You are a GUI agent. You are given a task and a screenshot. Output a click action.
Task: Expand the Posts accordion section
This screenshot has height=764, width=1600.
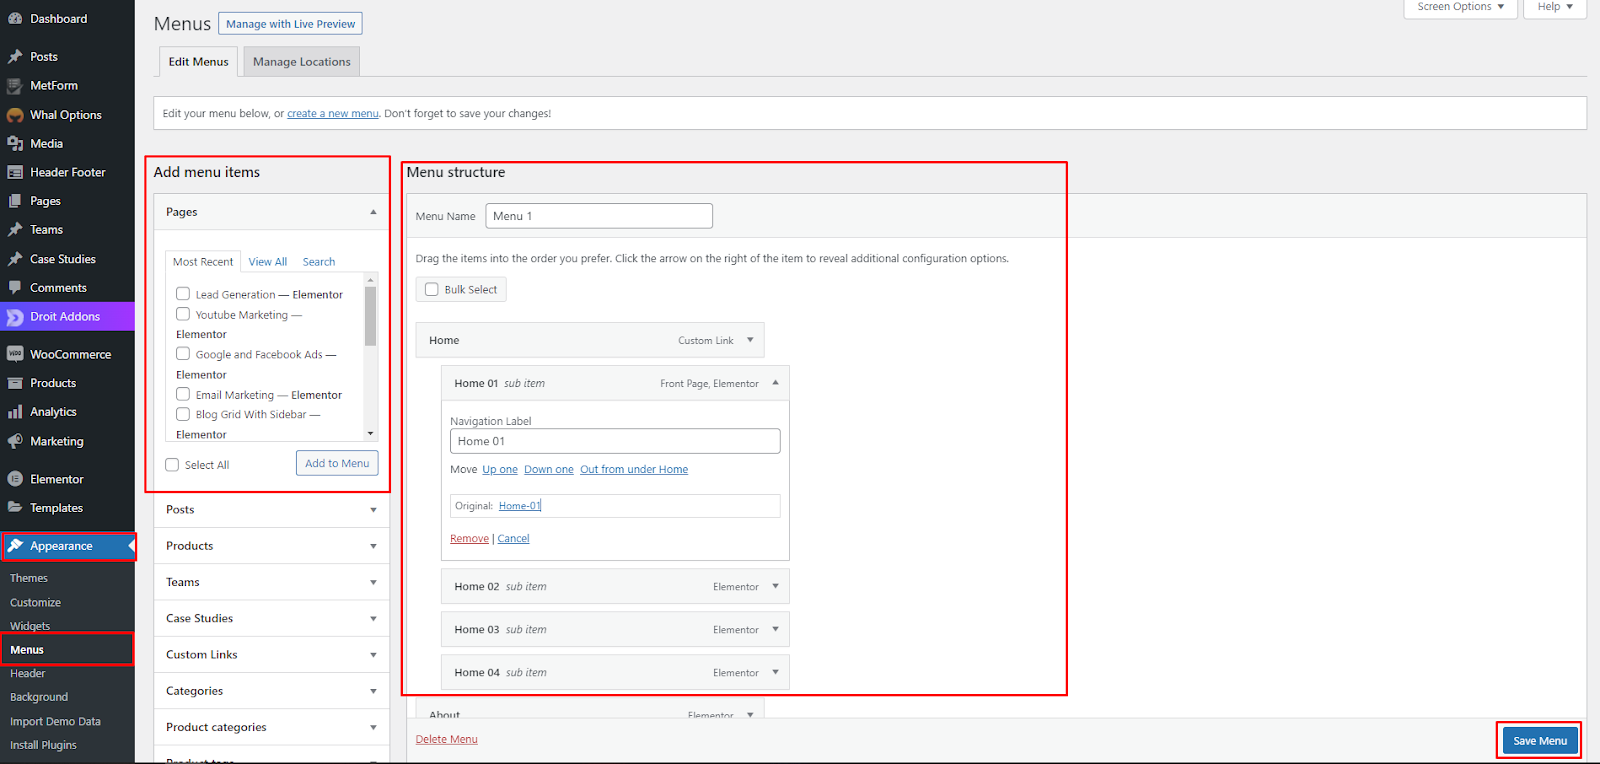click(x=373, y=510)
